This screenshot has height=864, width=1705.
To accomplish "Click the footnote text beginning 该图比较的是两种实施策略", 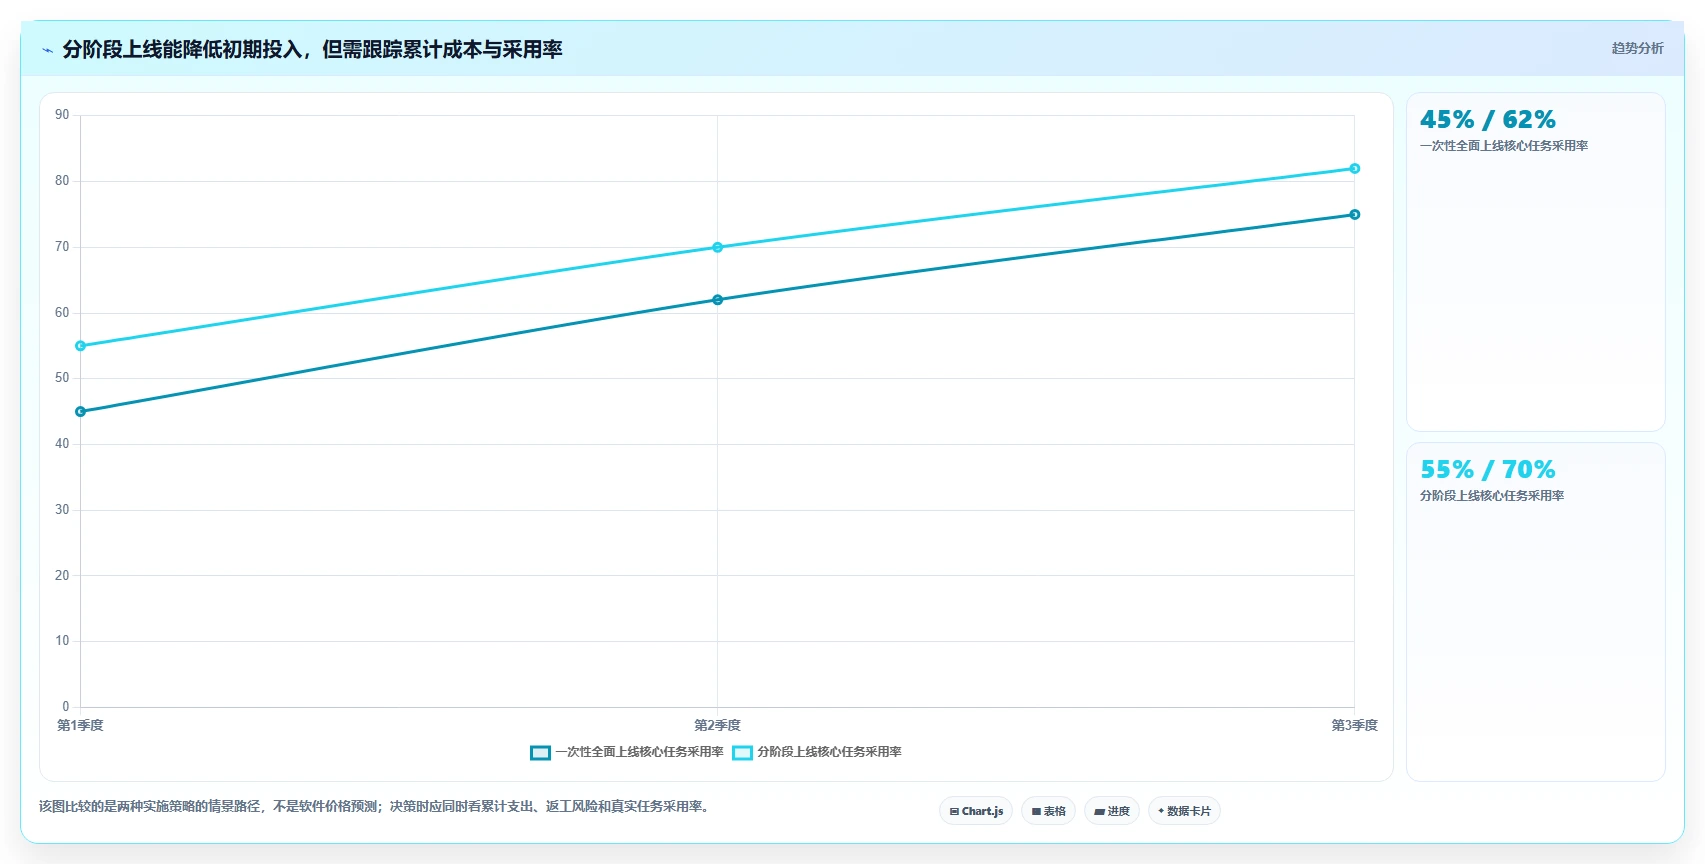I will coord(376,807).
